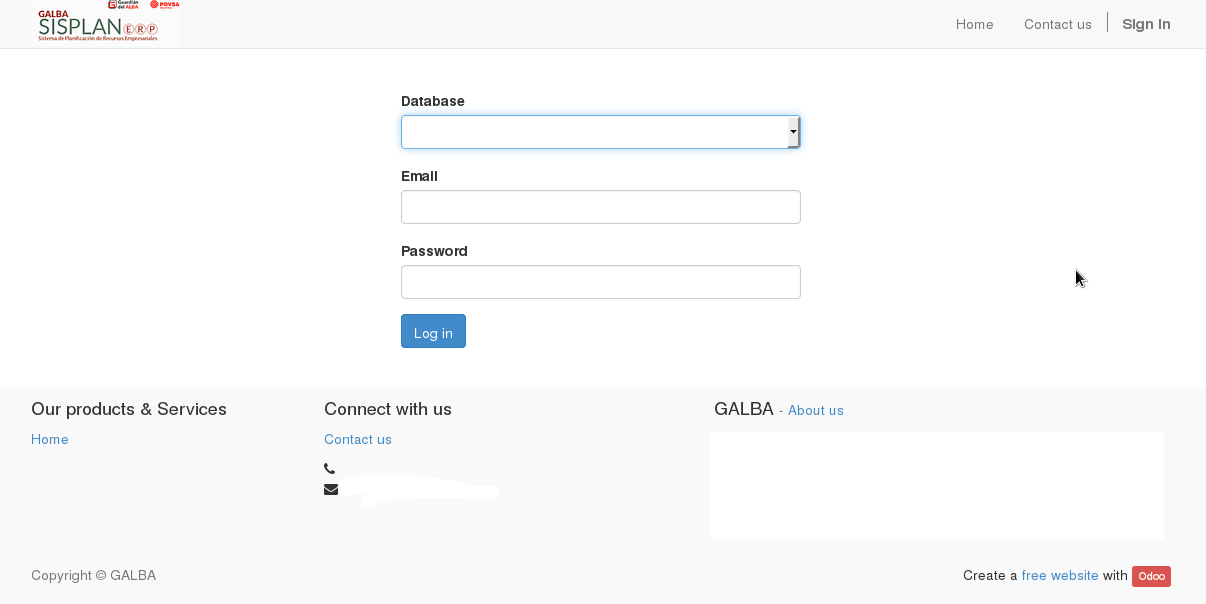The image size is (1206, 604).
Task: Open Home in the top navigation
Action: coord(974,24)
